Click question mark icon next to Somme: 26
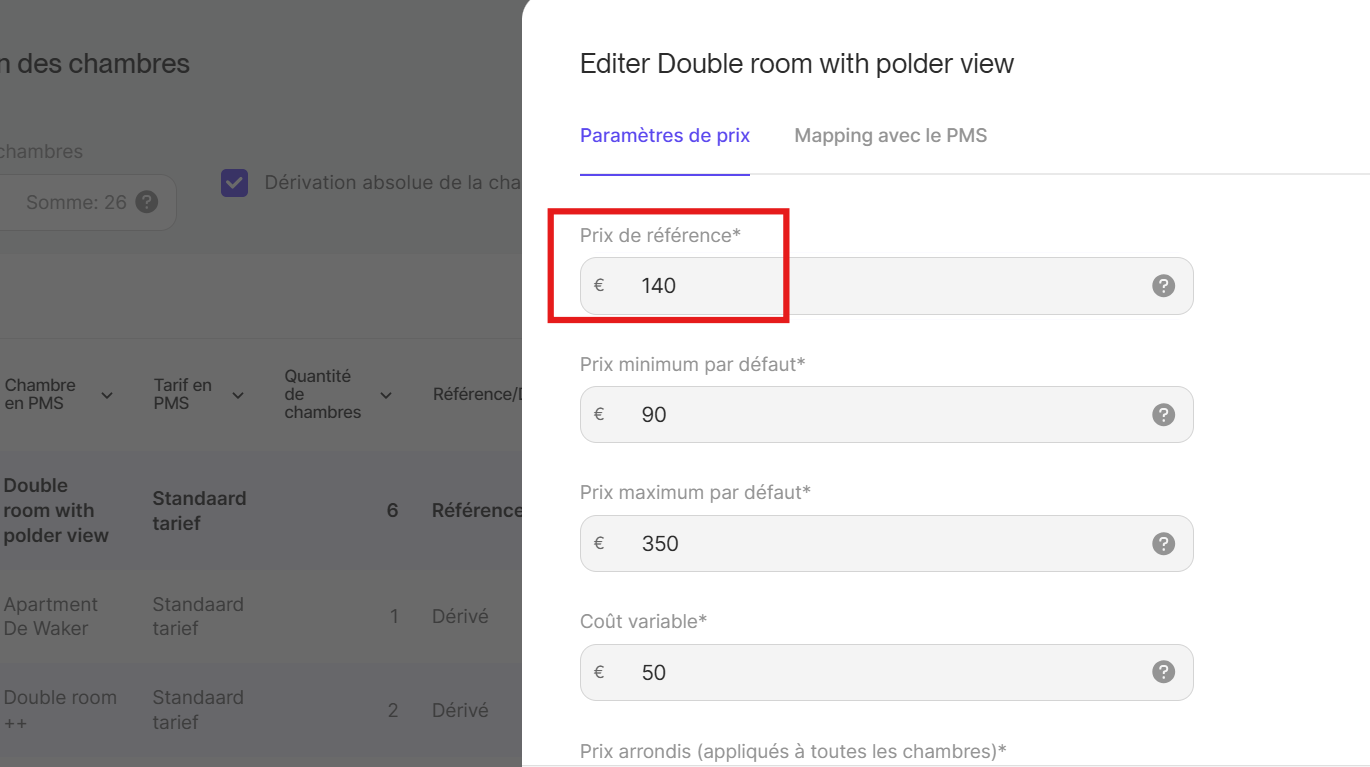Image resolution: width=1370 pixels, height=767 pixels. [147, 202]
